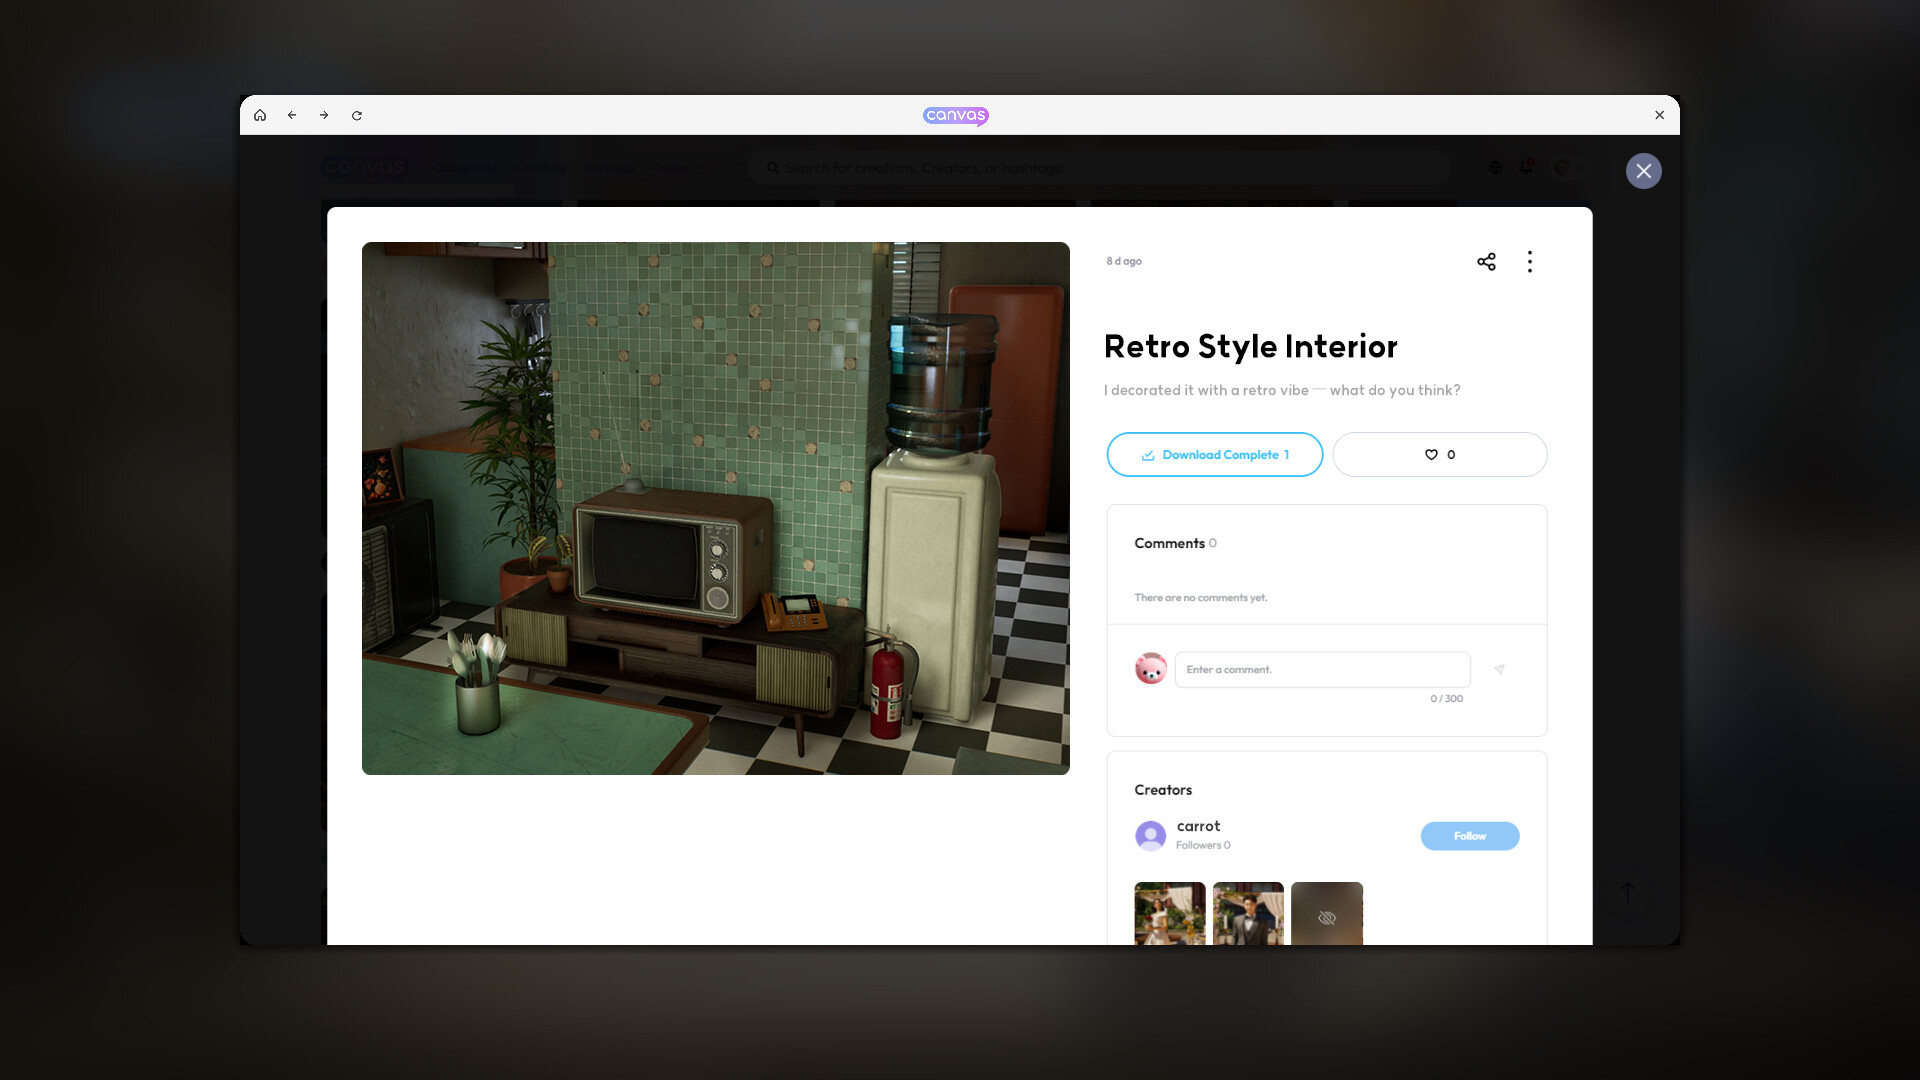
Task: Dismiss the post with the round X button
Action: pyautogui.click(x=1643, y=171)
